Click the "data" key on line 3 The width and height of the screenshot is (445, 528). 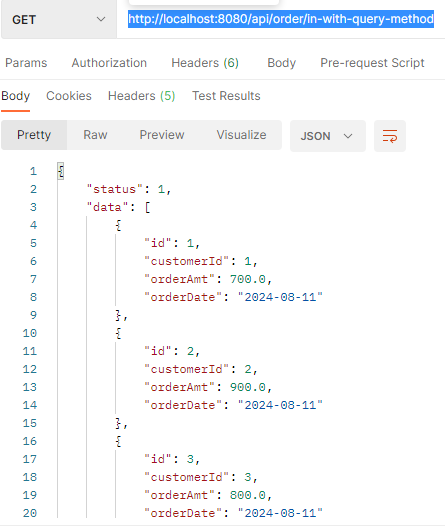107,207
